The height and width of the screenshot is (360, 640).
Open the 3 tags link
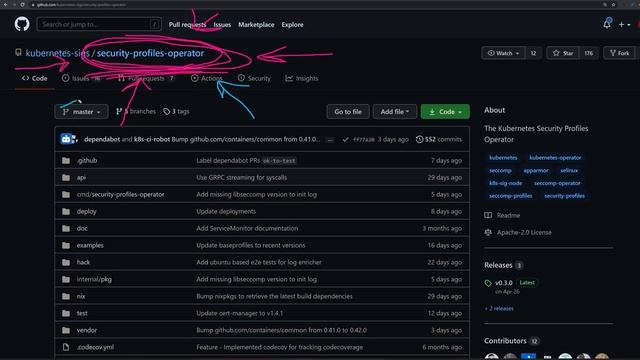[x=176, y=111]
